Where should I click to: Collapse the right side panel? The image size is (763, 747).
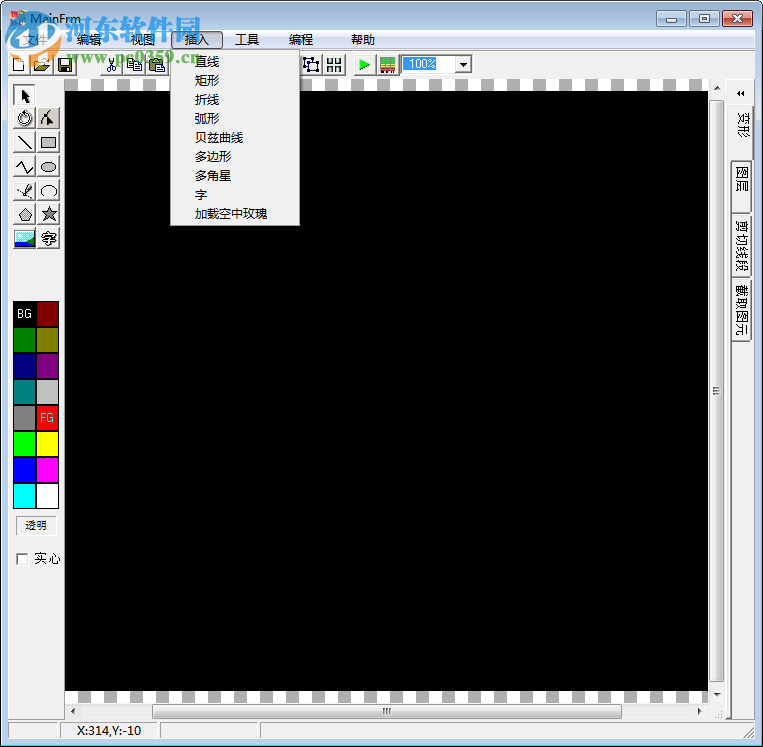click(x=741, y=93)
